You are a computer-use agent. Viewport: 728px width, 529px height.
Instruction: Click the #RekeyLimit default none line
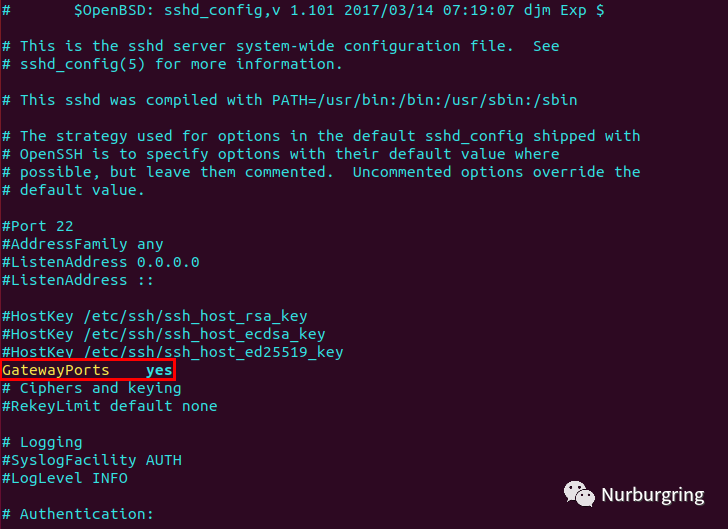[x=110, y=406]
